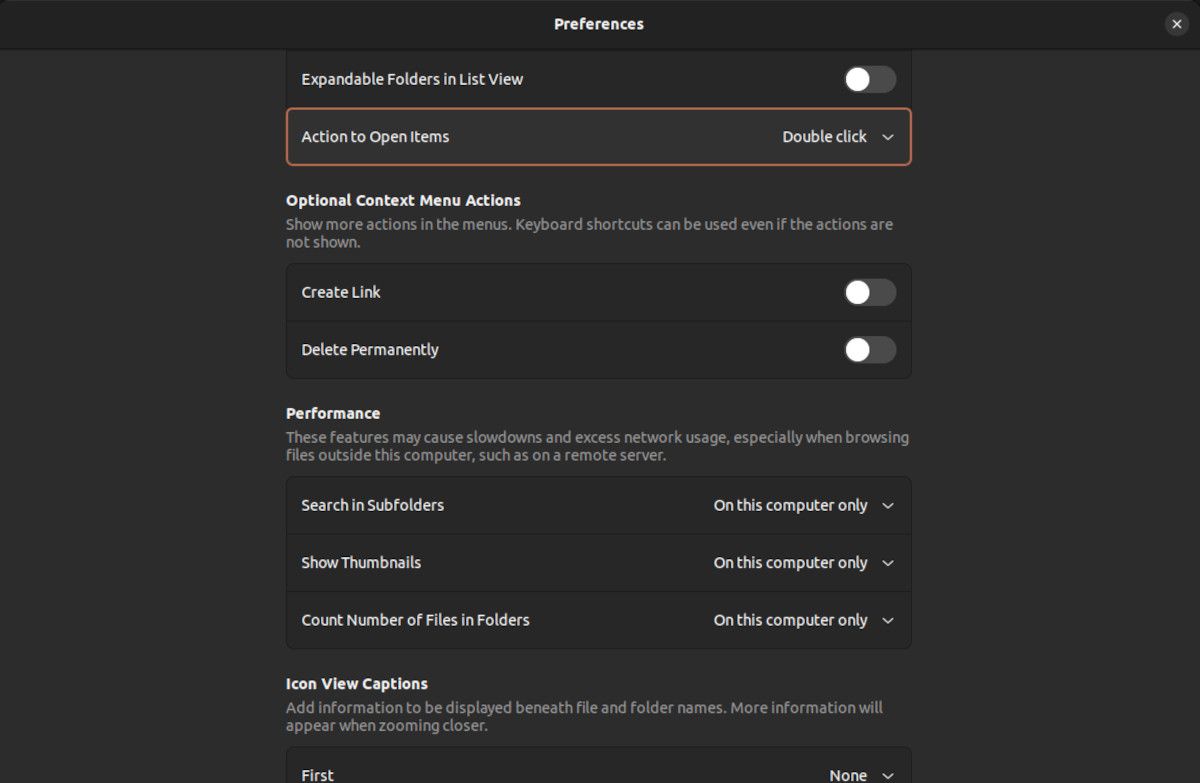Screen dimensions: 1200x783
Task: Open Show Thumbnails dropdown menu
Action: tap(802, 563)
